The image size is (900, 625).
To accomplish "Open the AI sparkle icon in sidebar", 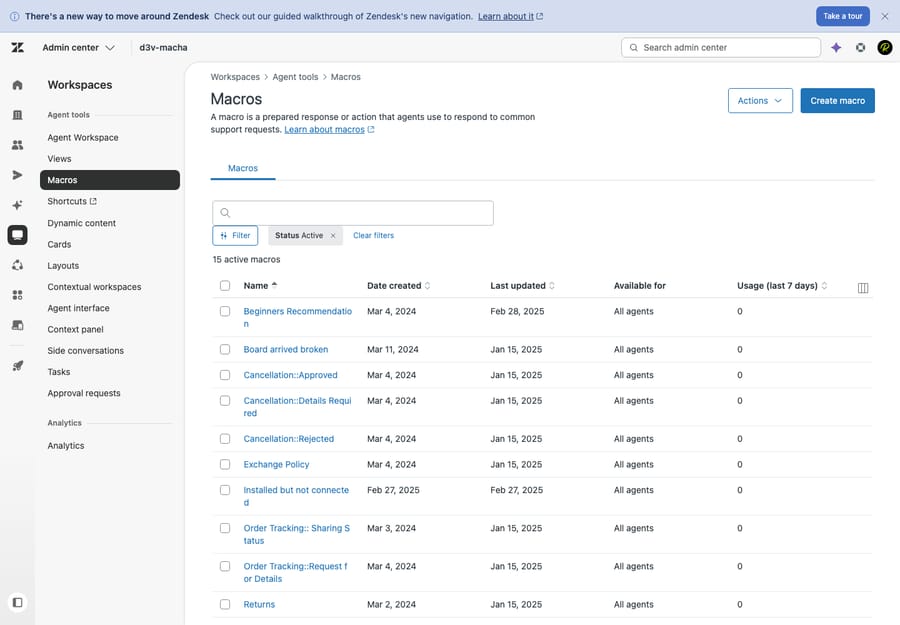I will point(18,205).
